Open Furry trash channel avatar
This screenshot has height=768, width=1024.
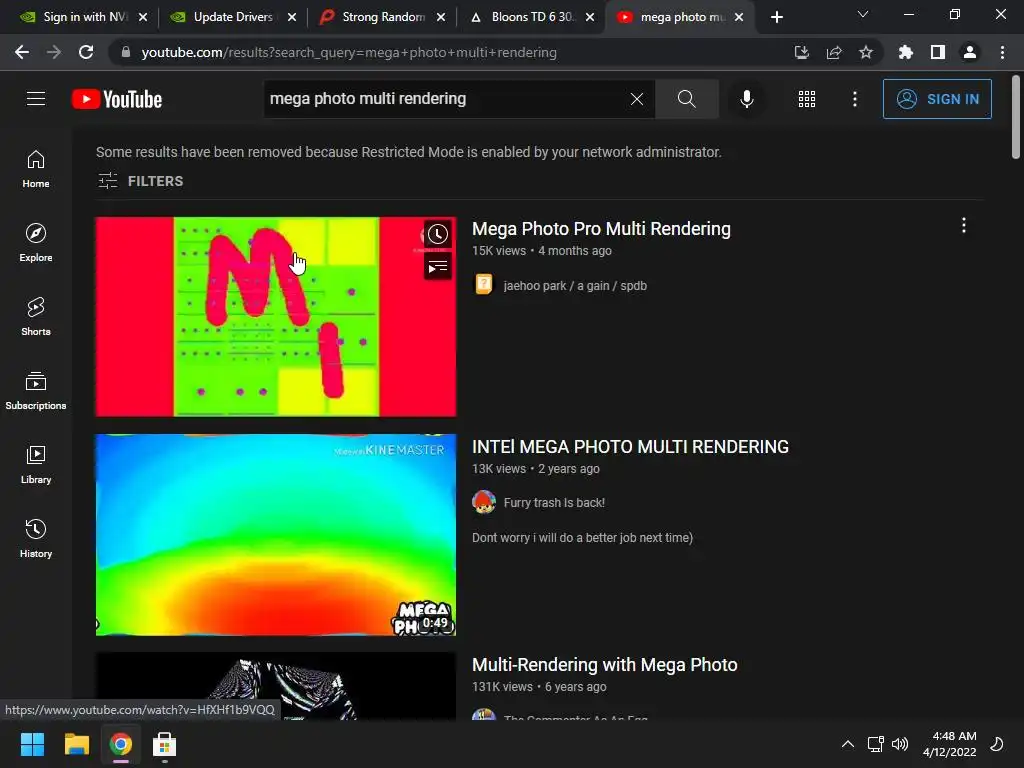click(x=484, y=502)
